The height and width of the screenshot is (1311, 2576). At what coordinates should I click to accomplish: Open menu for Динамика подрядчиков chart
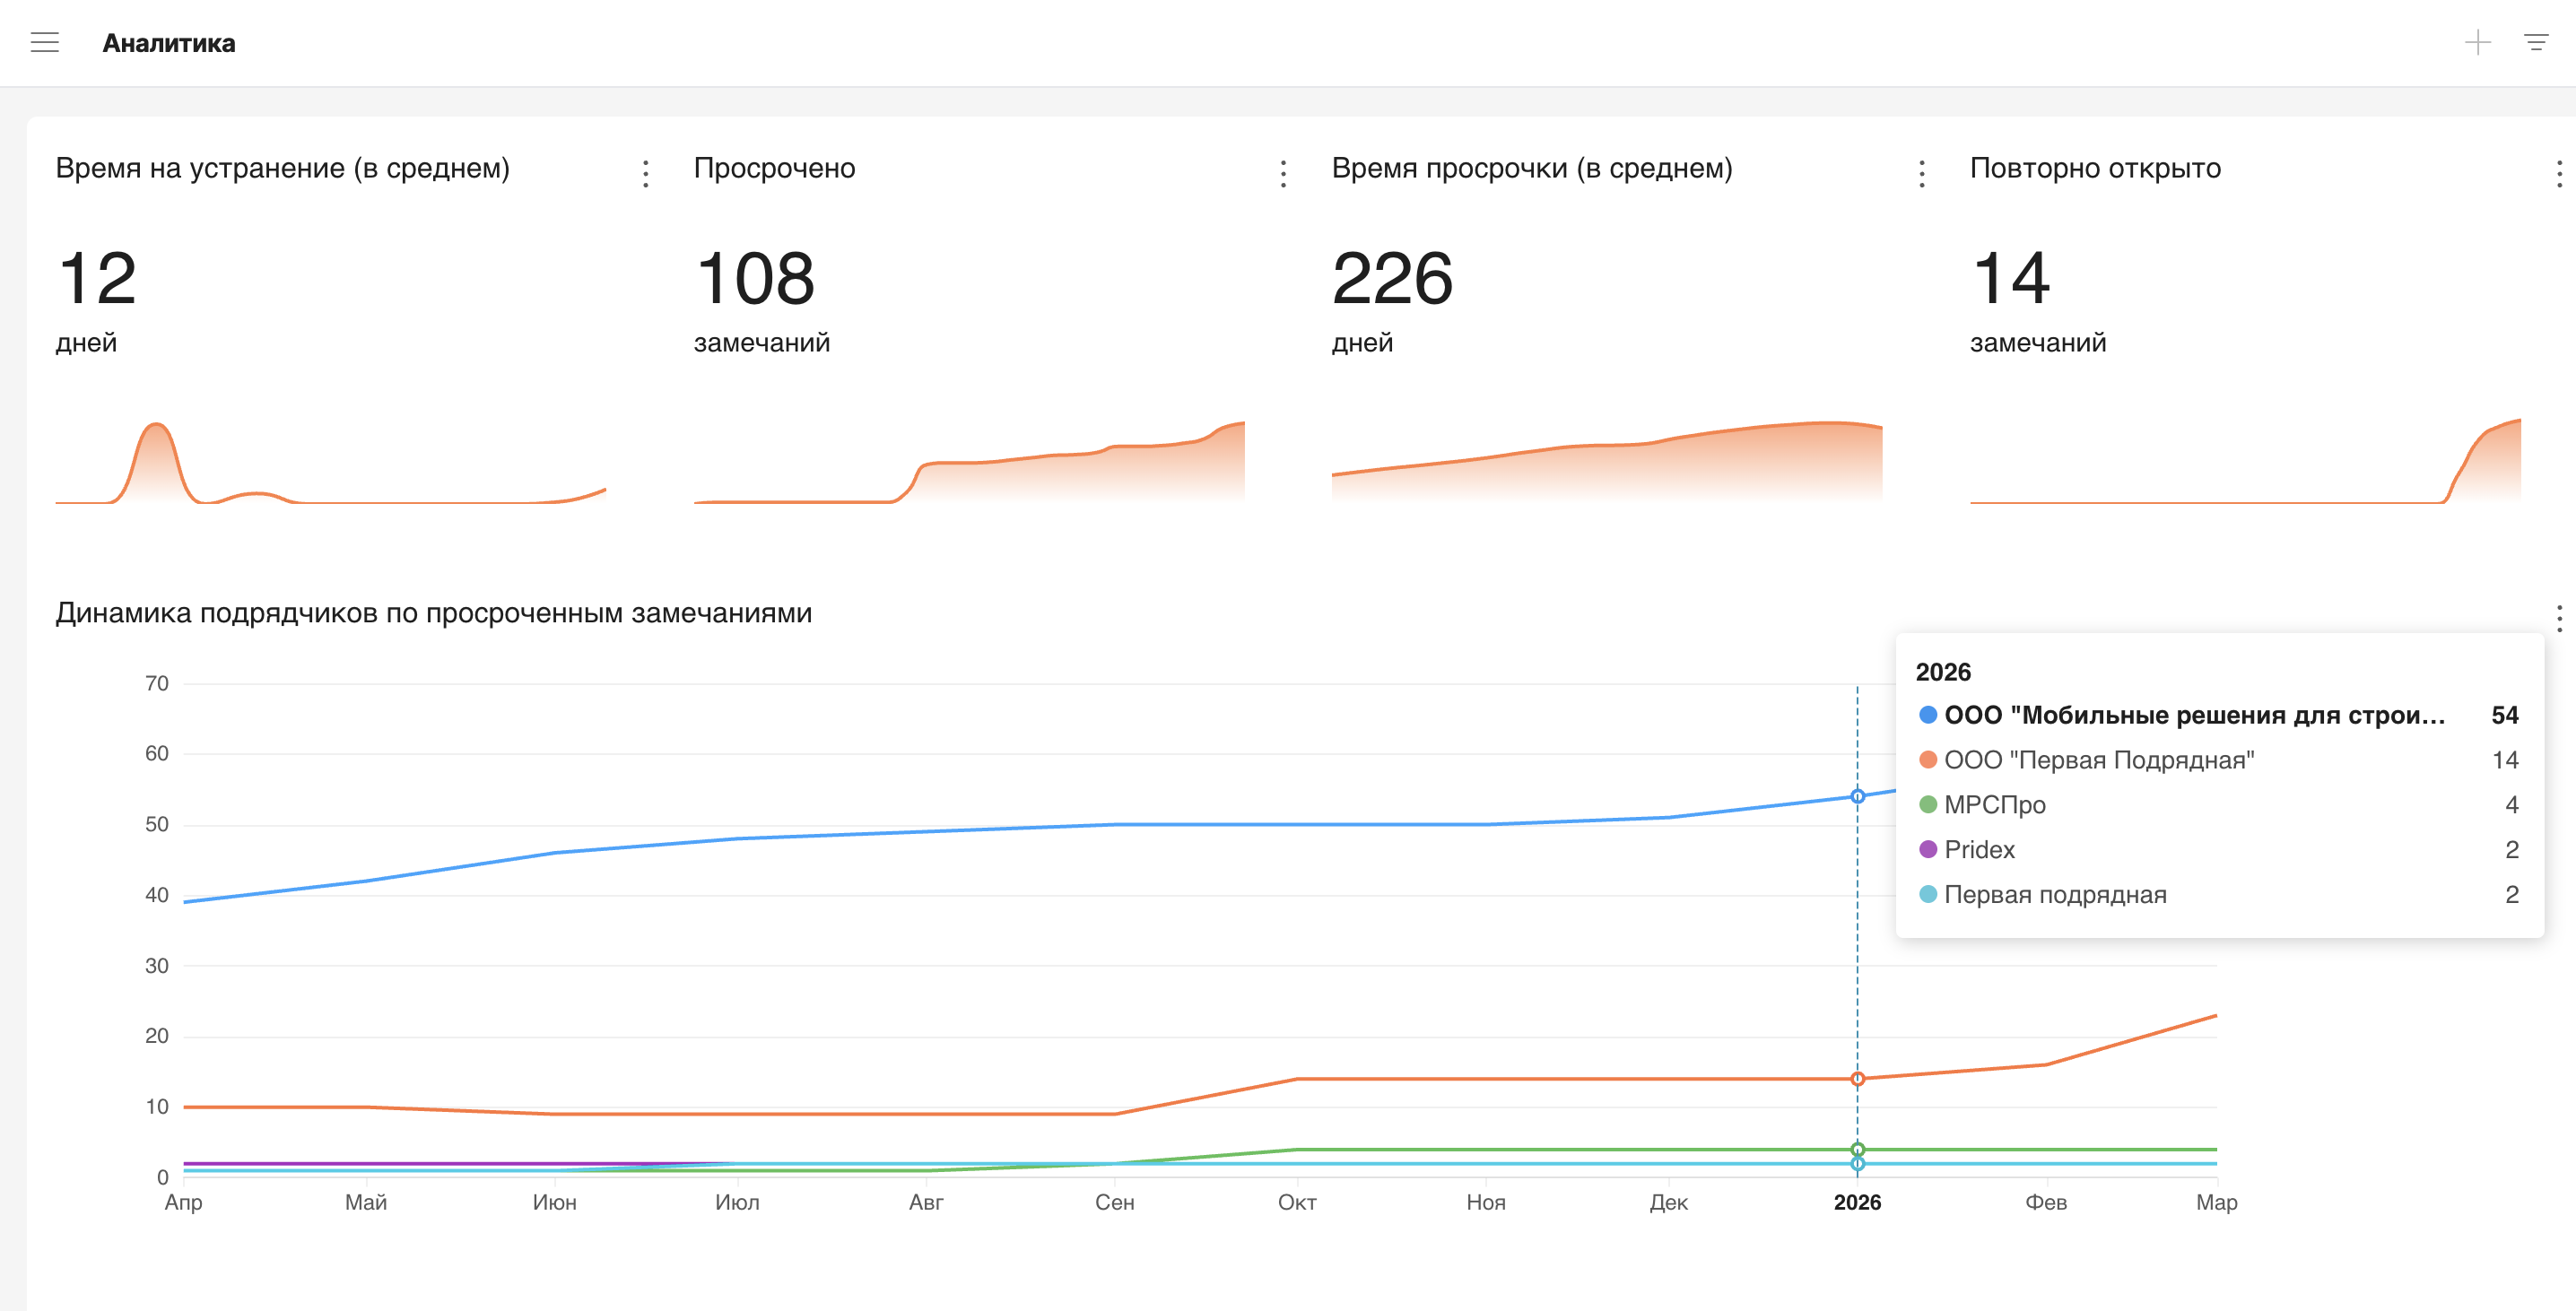point(2558,618)
